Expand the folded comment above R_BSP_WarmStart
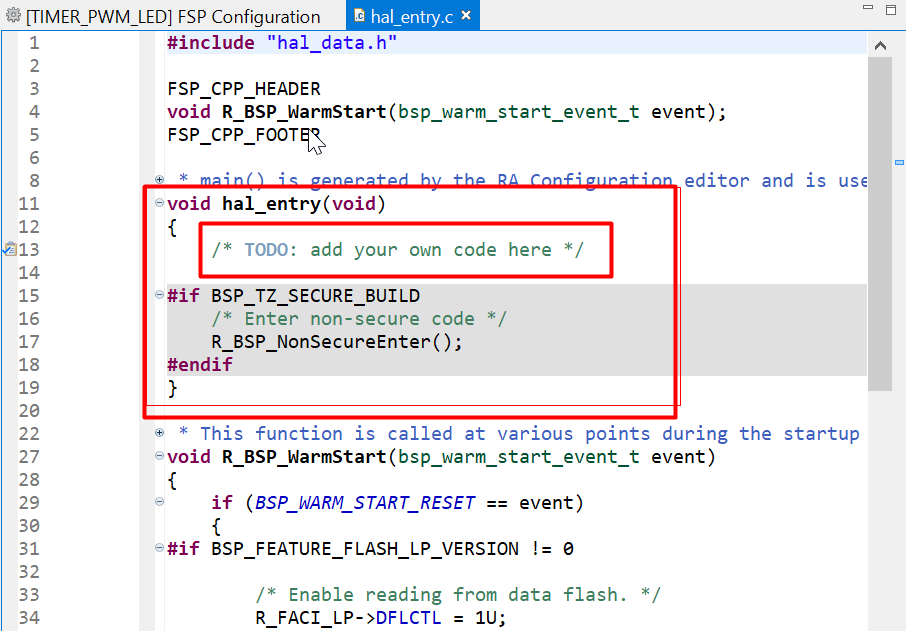The height and width of the screenshot is (631, 906). (x=160, y=434)
